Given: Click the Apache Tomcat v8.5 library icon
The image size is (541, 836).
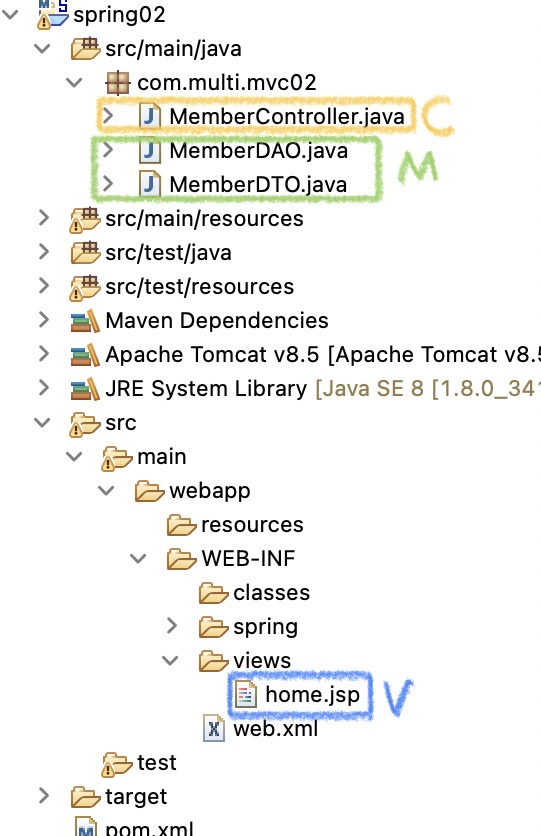Looking at the screenshot, I should pyautogui.click(x=85, y=355).
